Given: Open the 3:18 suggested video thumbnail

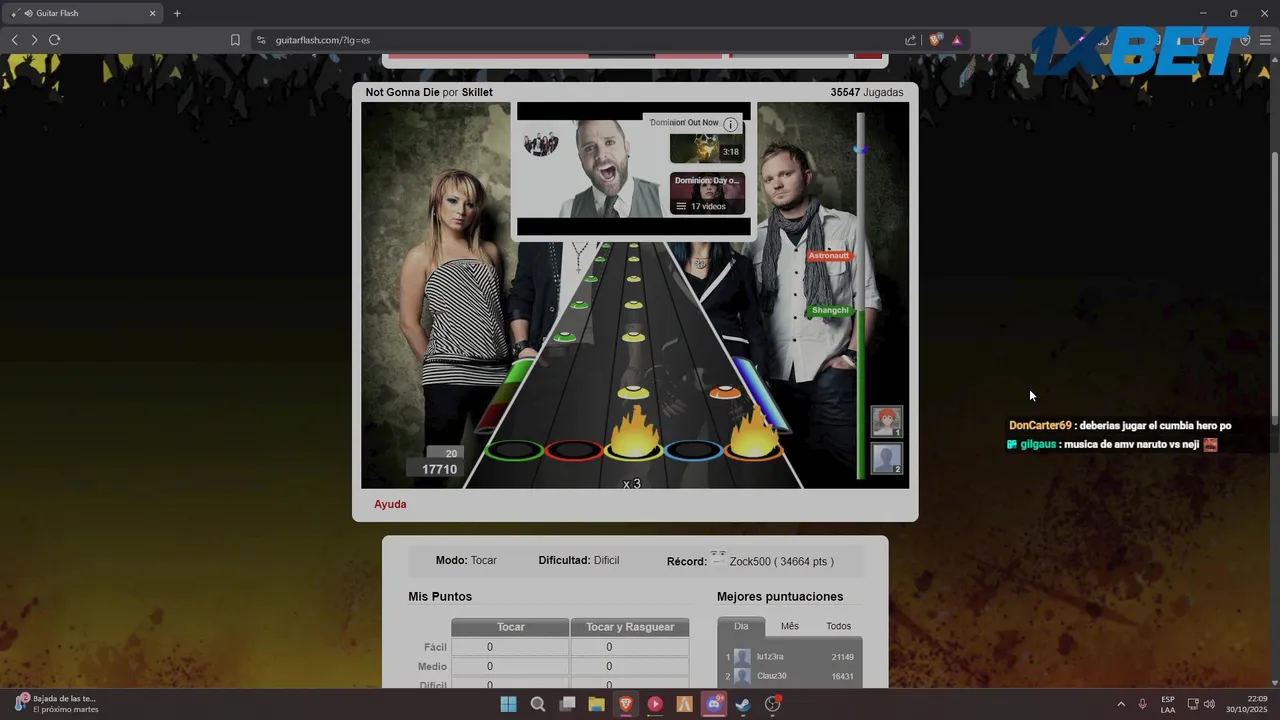Looking at the screenshot, I should [707, 147].
